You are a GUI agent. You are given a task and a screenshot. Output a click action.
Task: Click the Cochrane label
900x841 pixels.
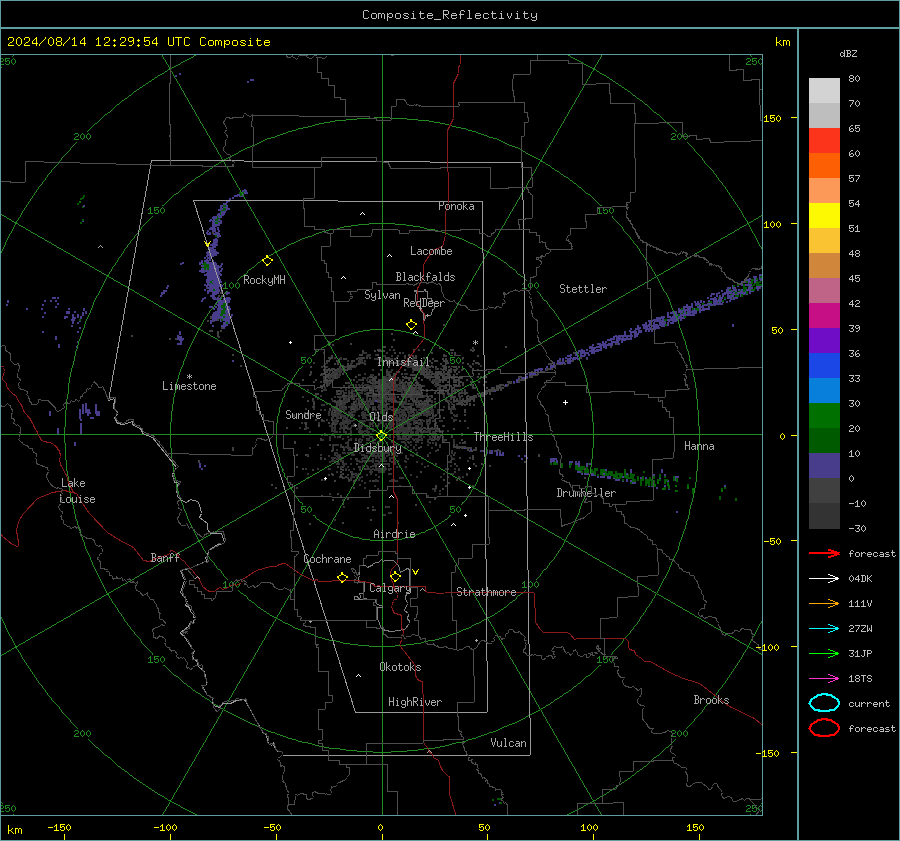327,559
